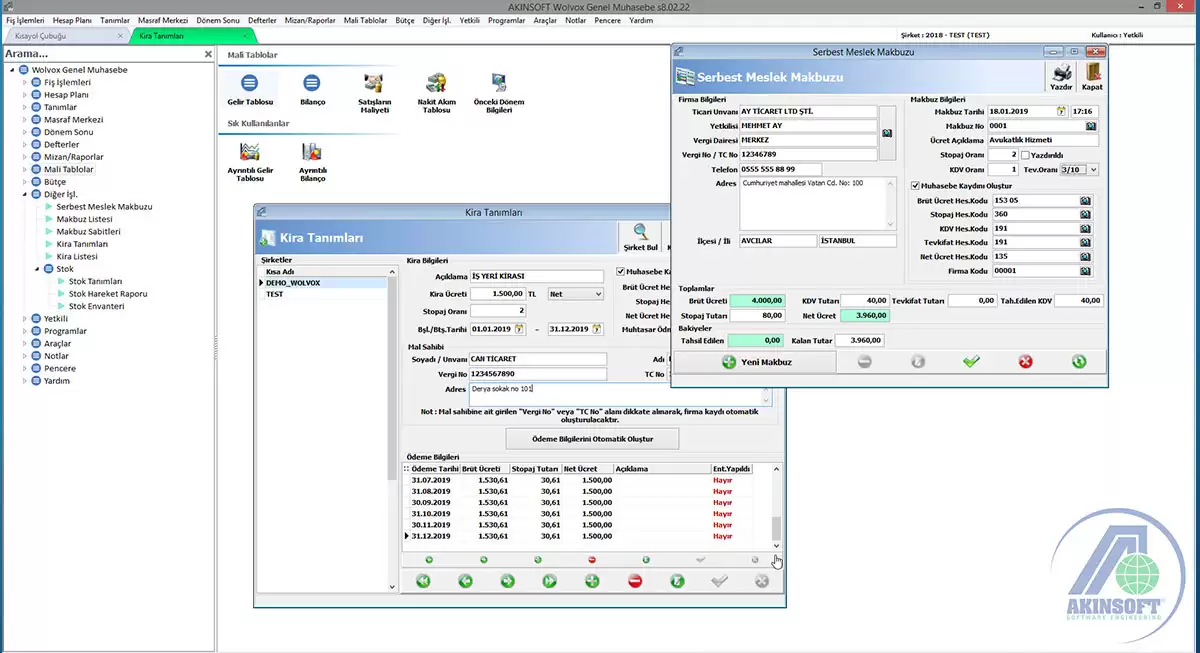Viewport: 1200px width, 653px height.
Task: Toggle Muhasebe checkbox in Kira Tanımları
Action: 621,271
